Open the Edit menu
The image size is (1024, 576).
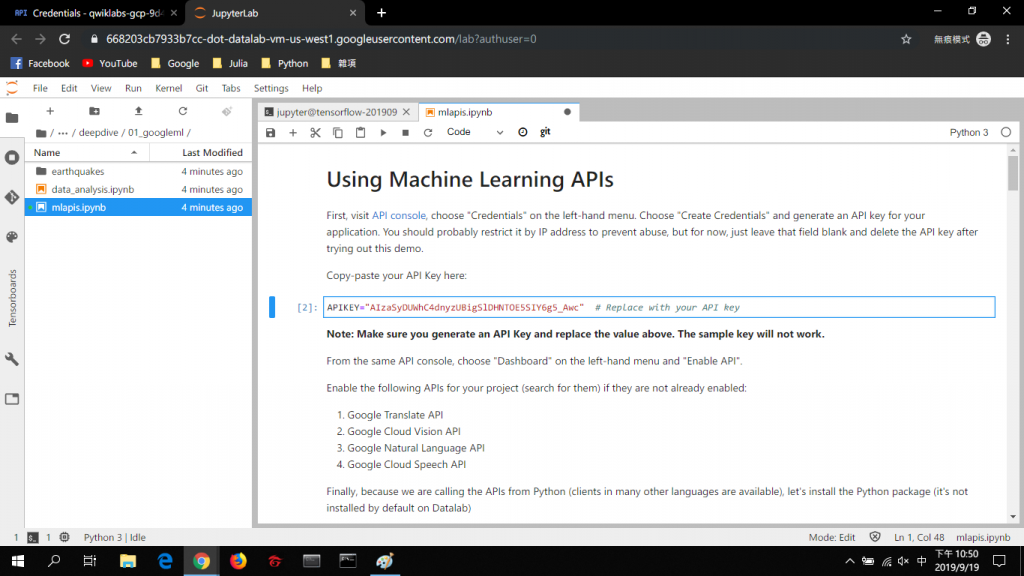coord(69,88)
